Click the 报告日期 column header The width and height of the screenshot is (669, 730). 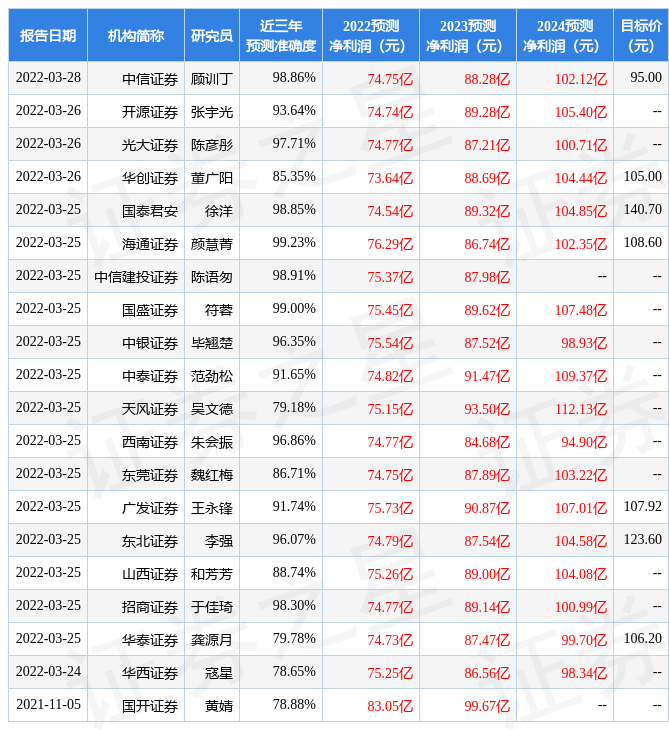[x=48, y=35]
